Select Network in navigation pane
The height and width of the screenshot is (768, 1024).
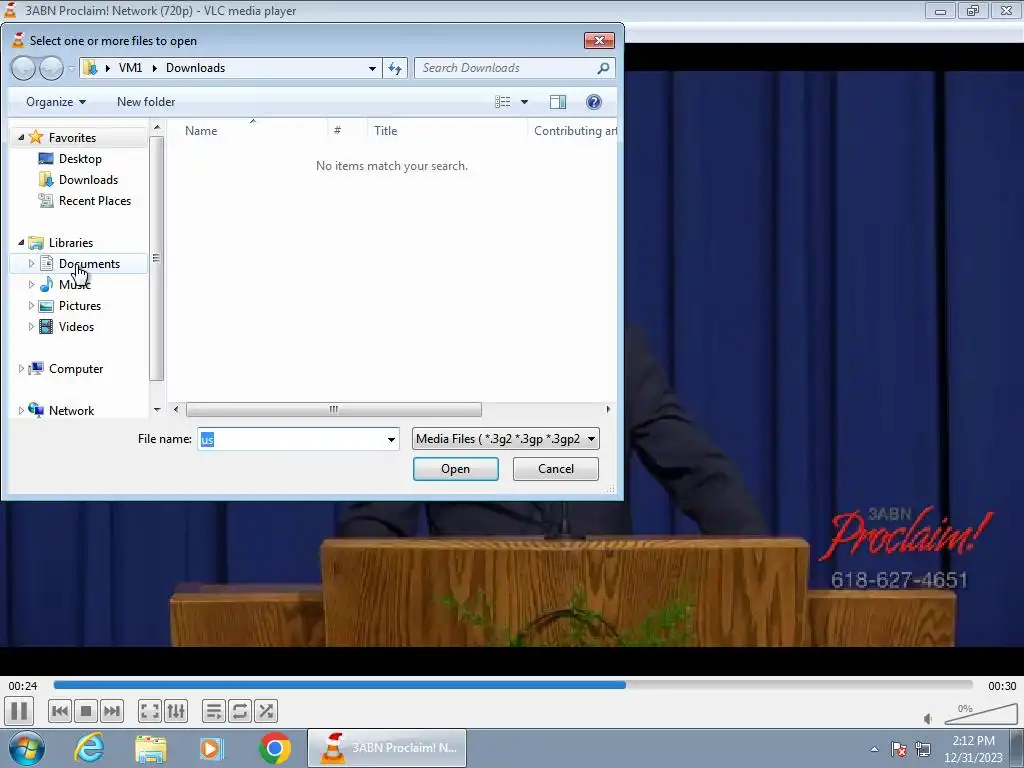71,411
